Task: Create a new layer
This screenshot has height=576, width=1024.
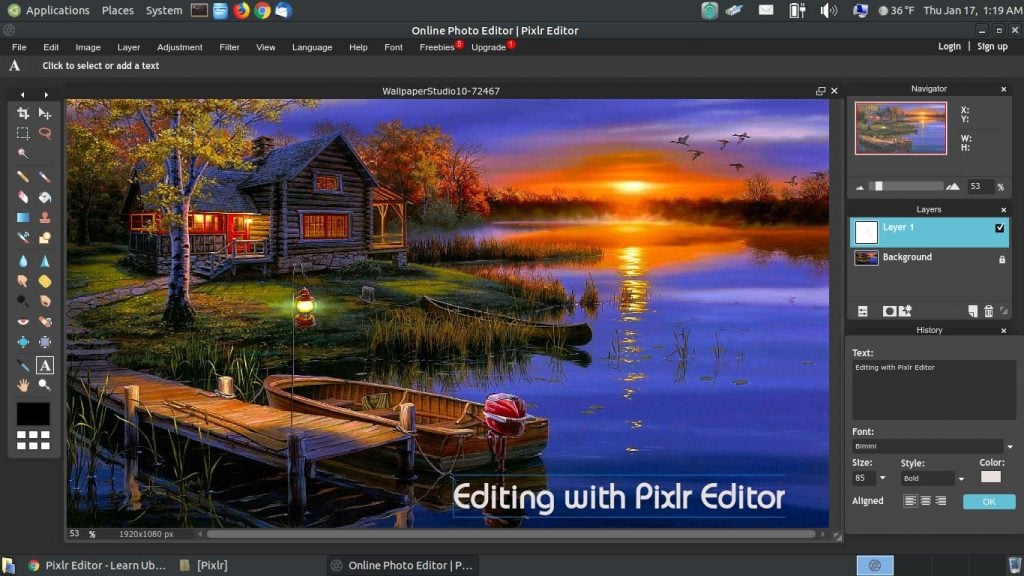Action: [x=972, y=312]
